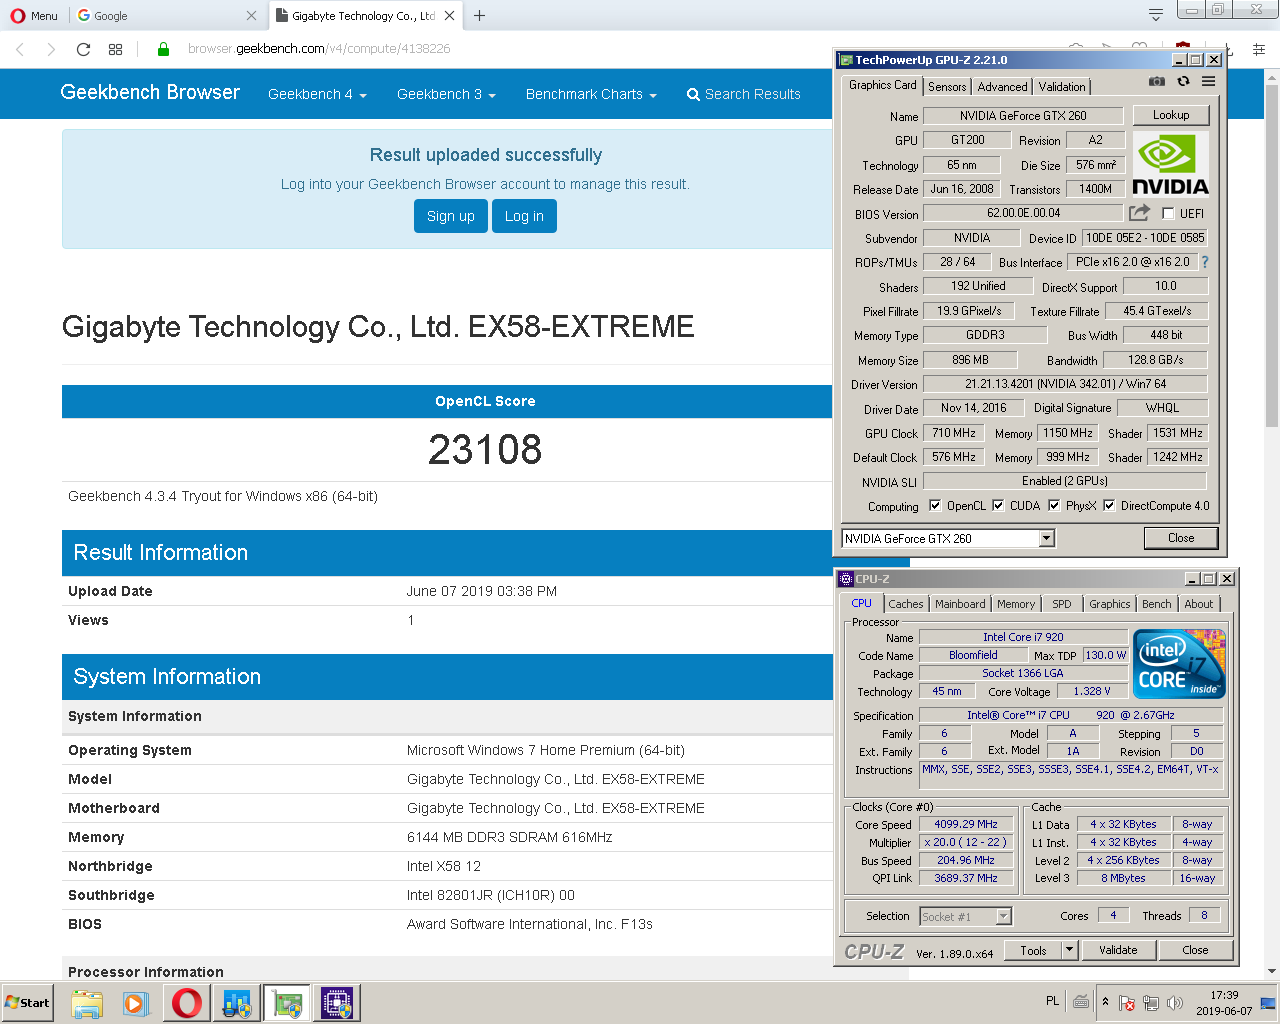Switch to the Advanced tab in GPU-Z
Viewport: 1280px width, 1024px height.
[1002, 87]
